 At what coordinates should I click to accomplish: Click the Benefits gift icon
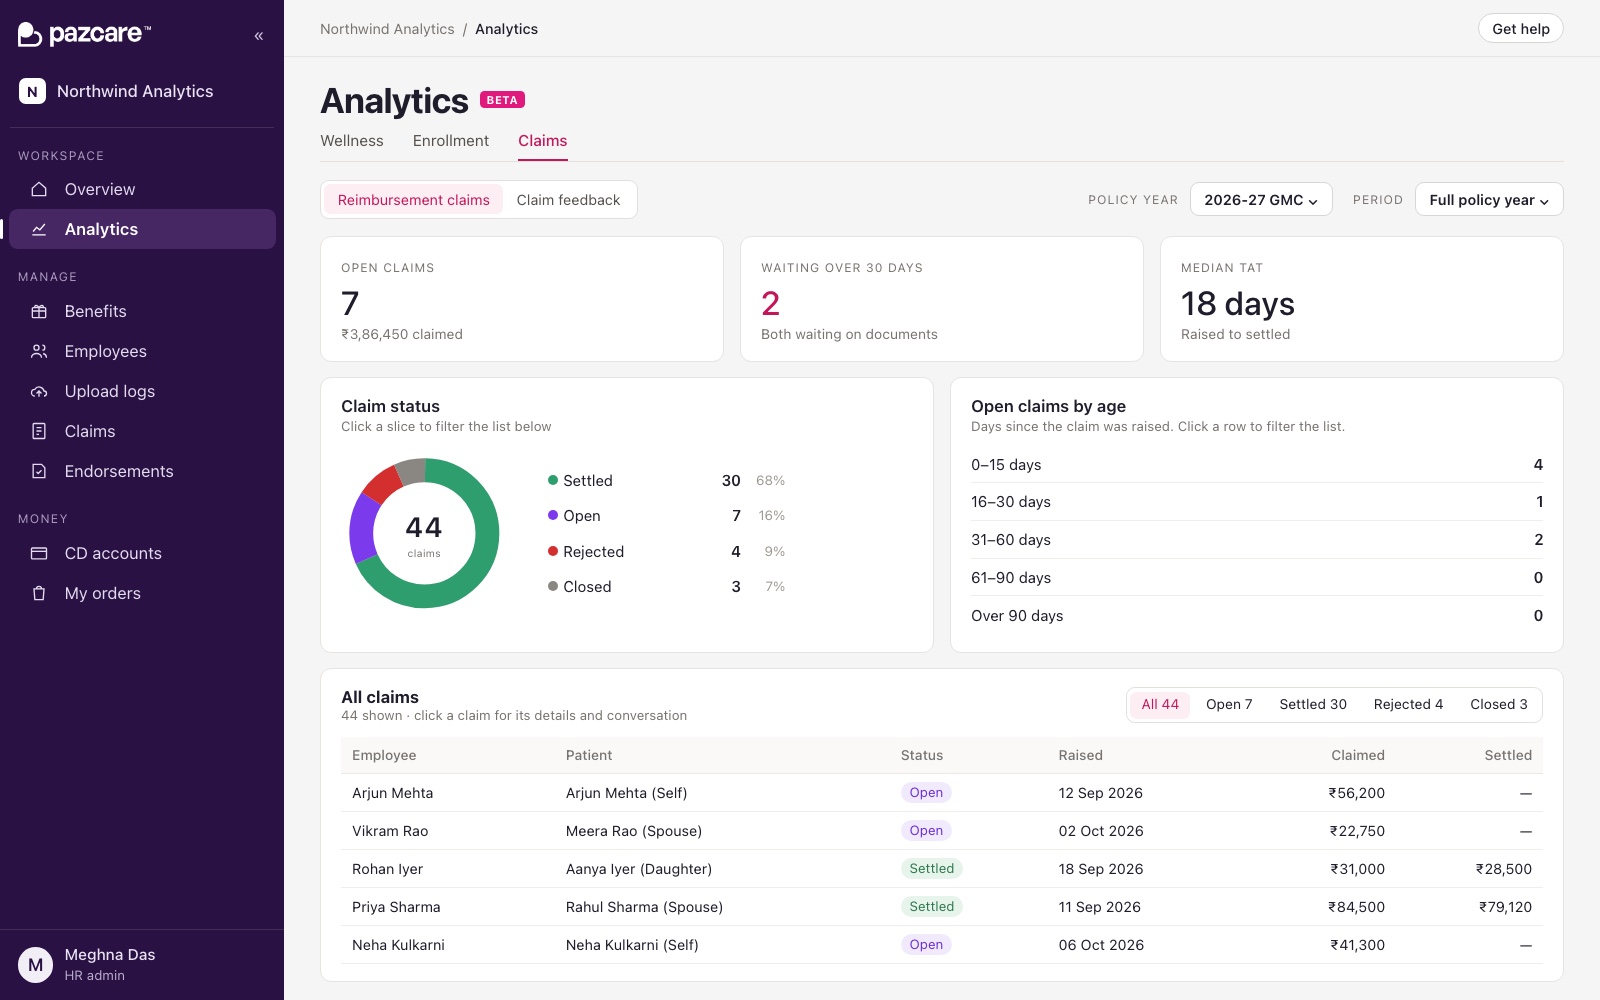(x=39, y=311)
